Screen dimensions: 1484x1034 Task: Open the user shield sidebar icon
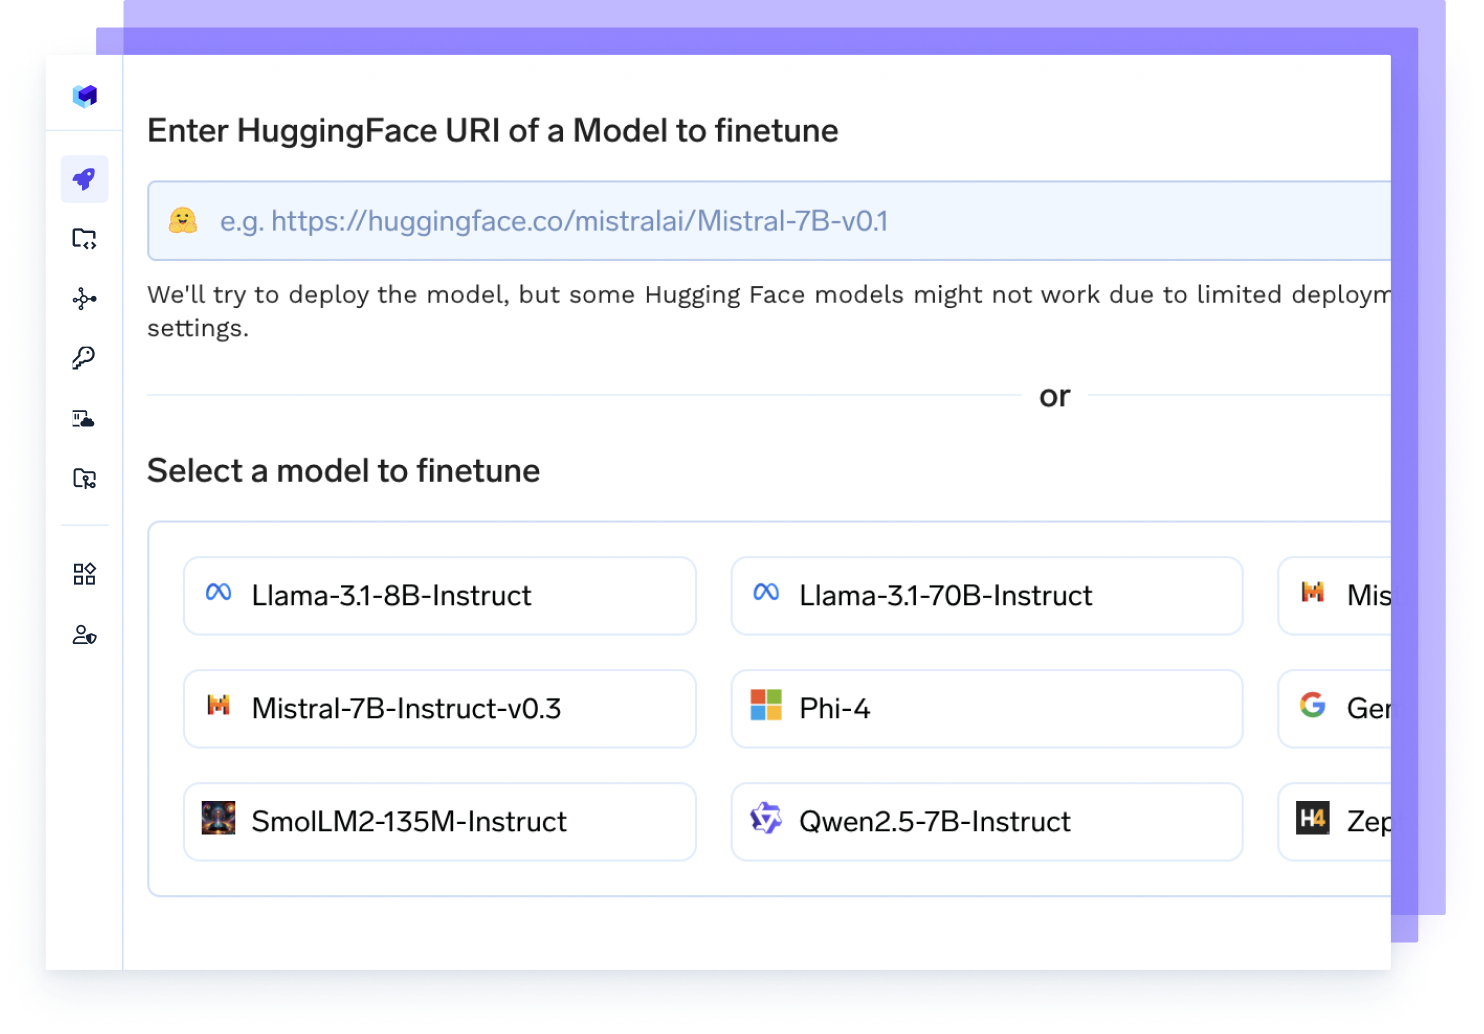coord(84,635)
